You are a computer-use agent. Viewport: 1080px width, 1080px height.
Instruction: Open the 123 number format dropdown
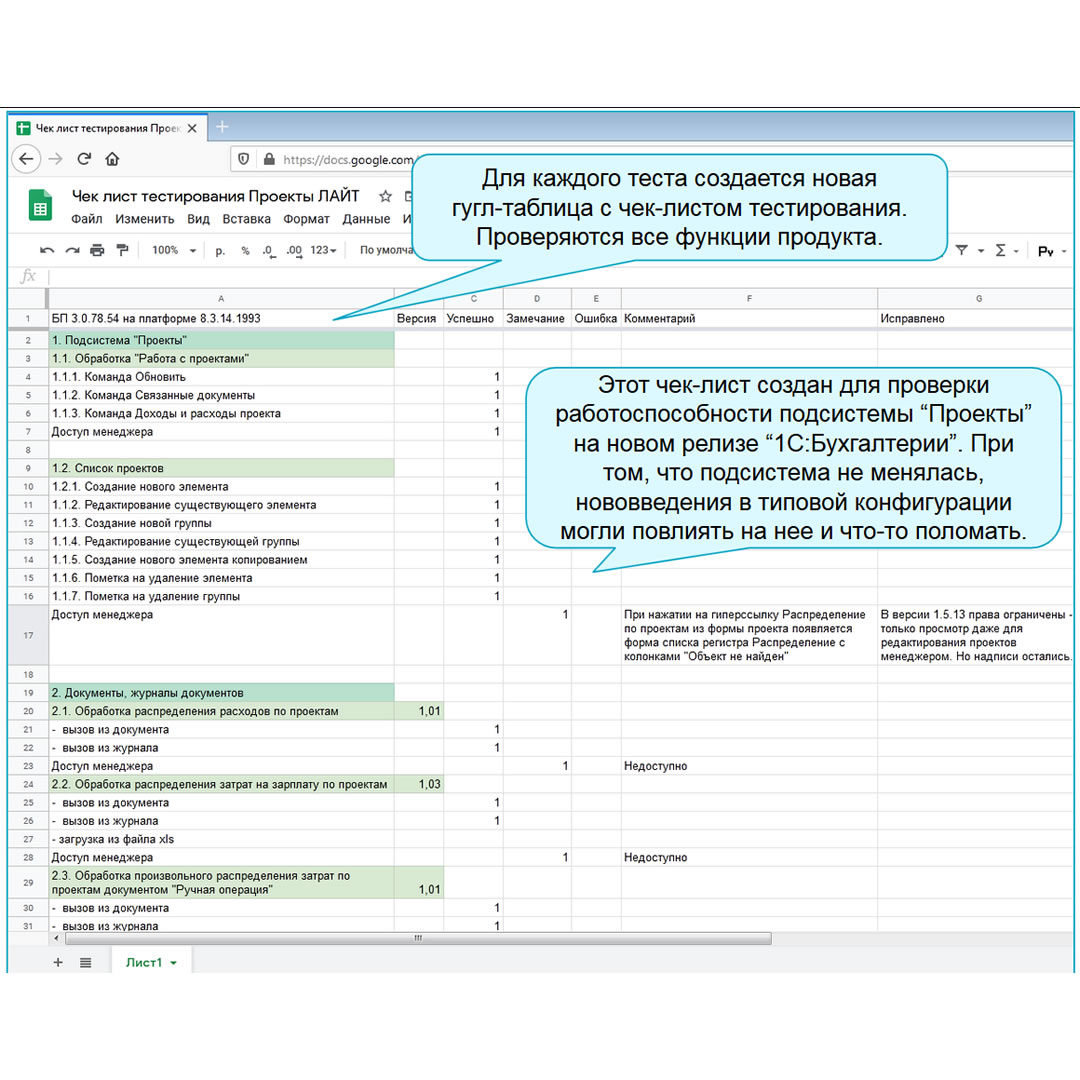(323, 250)
